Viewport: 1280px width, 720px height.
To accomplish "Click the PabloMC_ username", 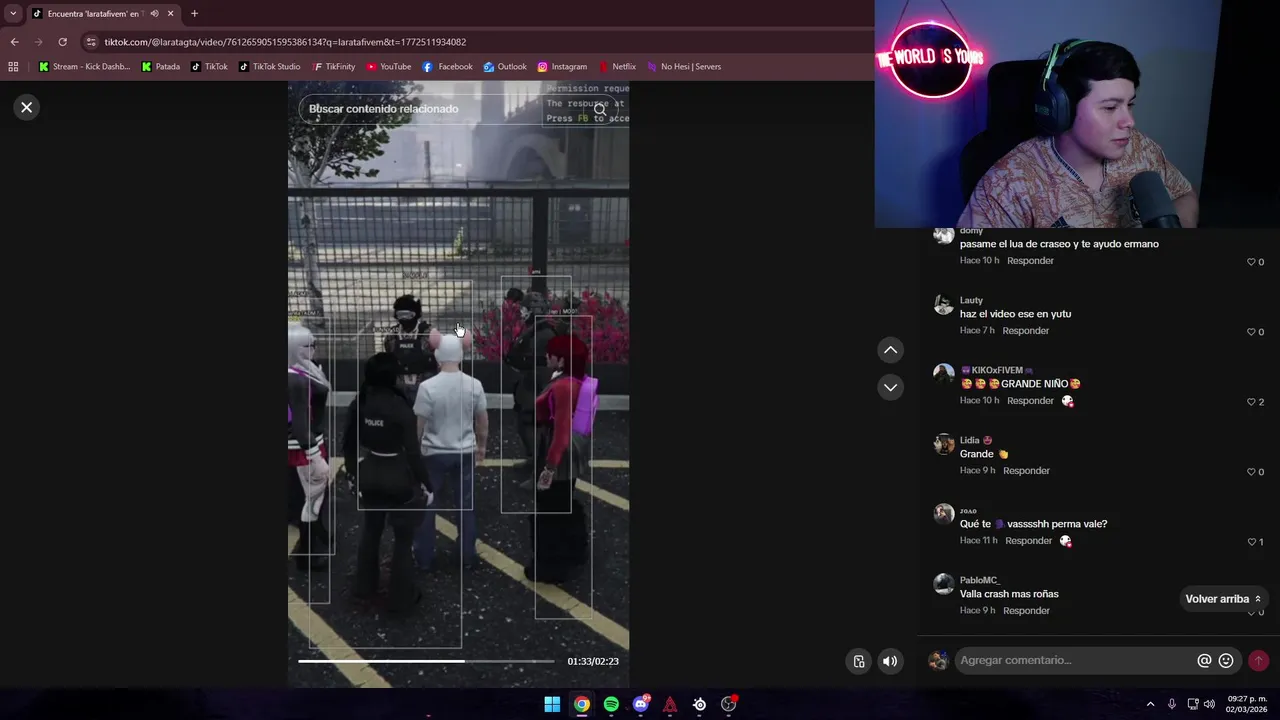I will coord(980,580).
